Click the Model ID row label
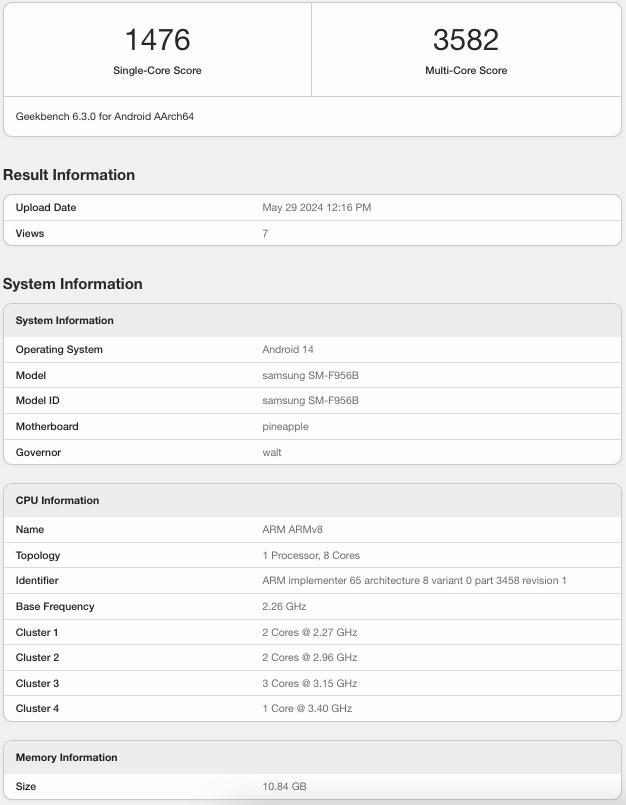The image size is (626, 805). pyautogui.click(x=39, y=401)
